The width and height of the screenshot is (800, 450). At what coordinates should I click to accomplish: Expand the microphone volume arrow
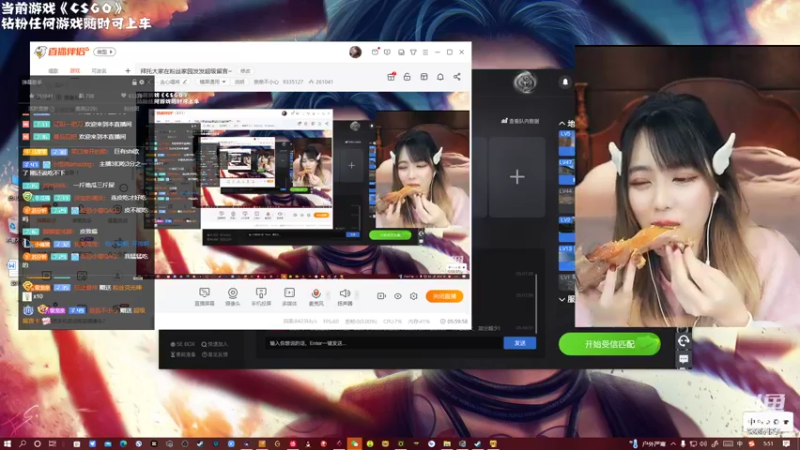[x=328, y=294]
